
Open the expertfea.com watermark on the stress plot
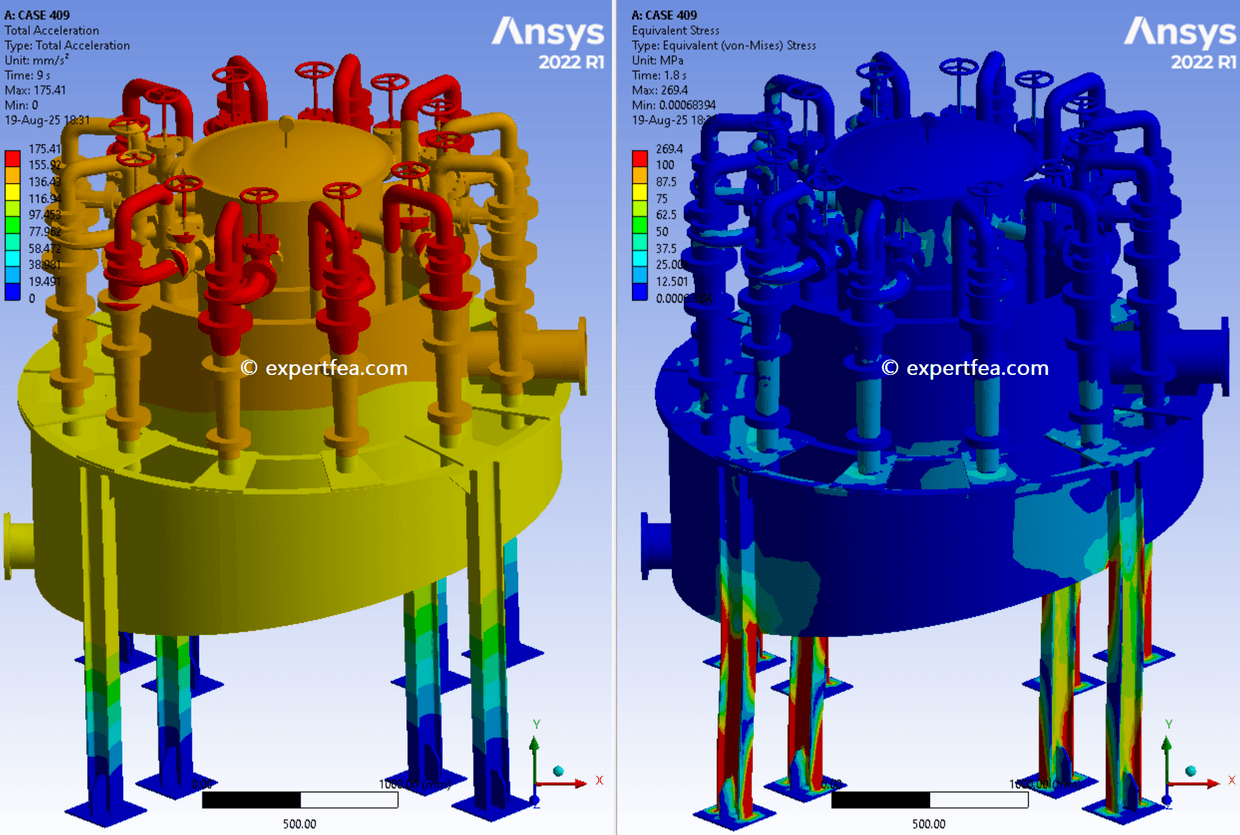point(964,367)
